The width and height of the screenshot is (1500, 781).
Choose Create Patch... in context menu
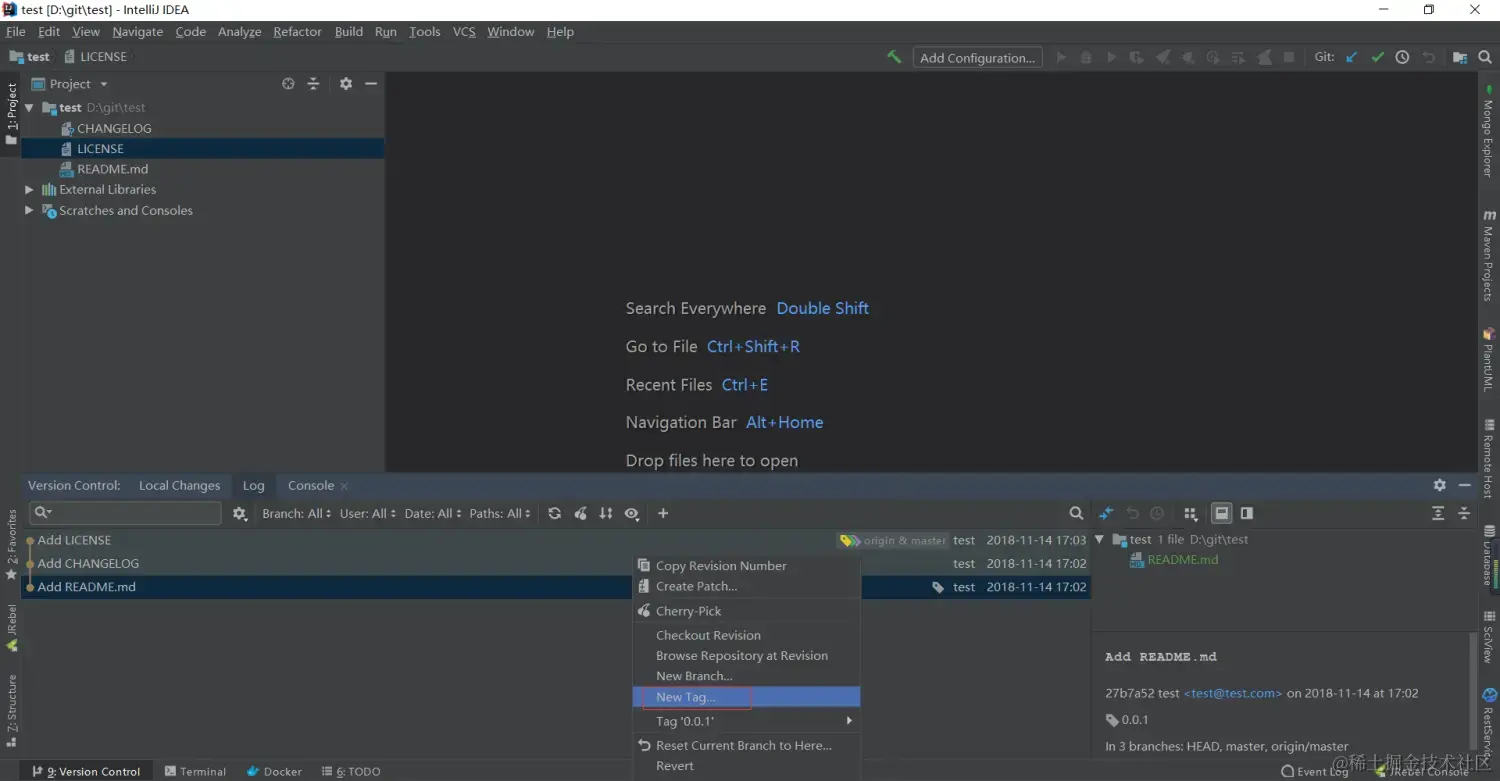pos(747,586)
